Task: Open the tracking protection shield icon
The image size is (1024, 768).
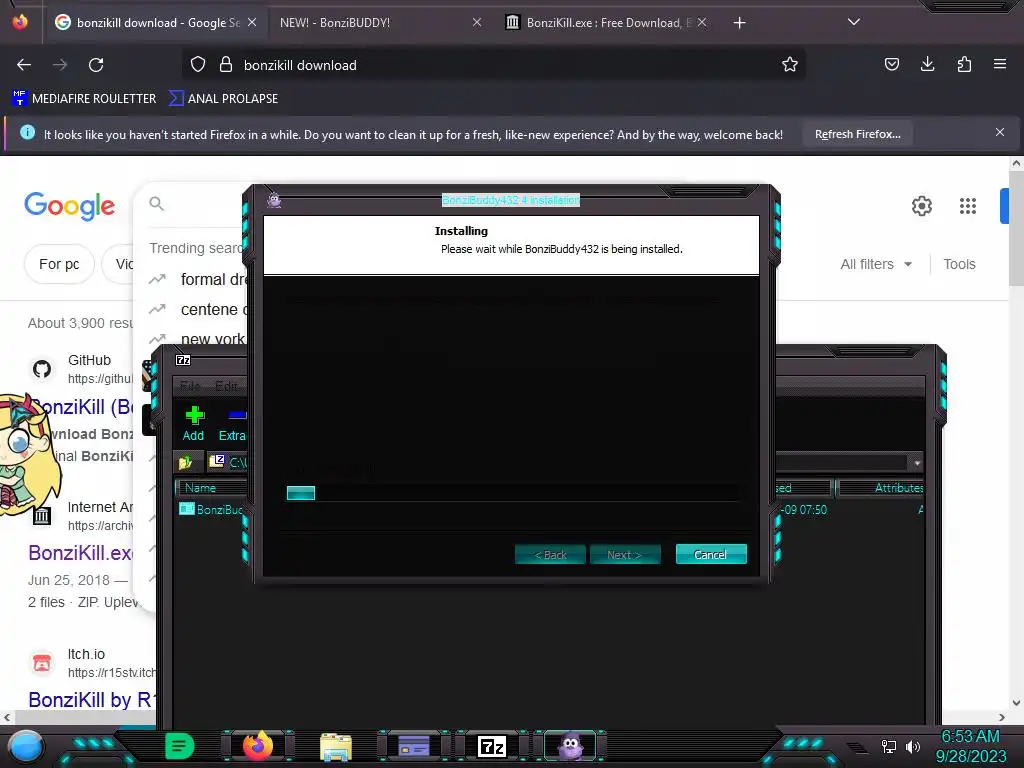Action: coord(198,65)
